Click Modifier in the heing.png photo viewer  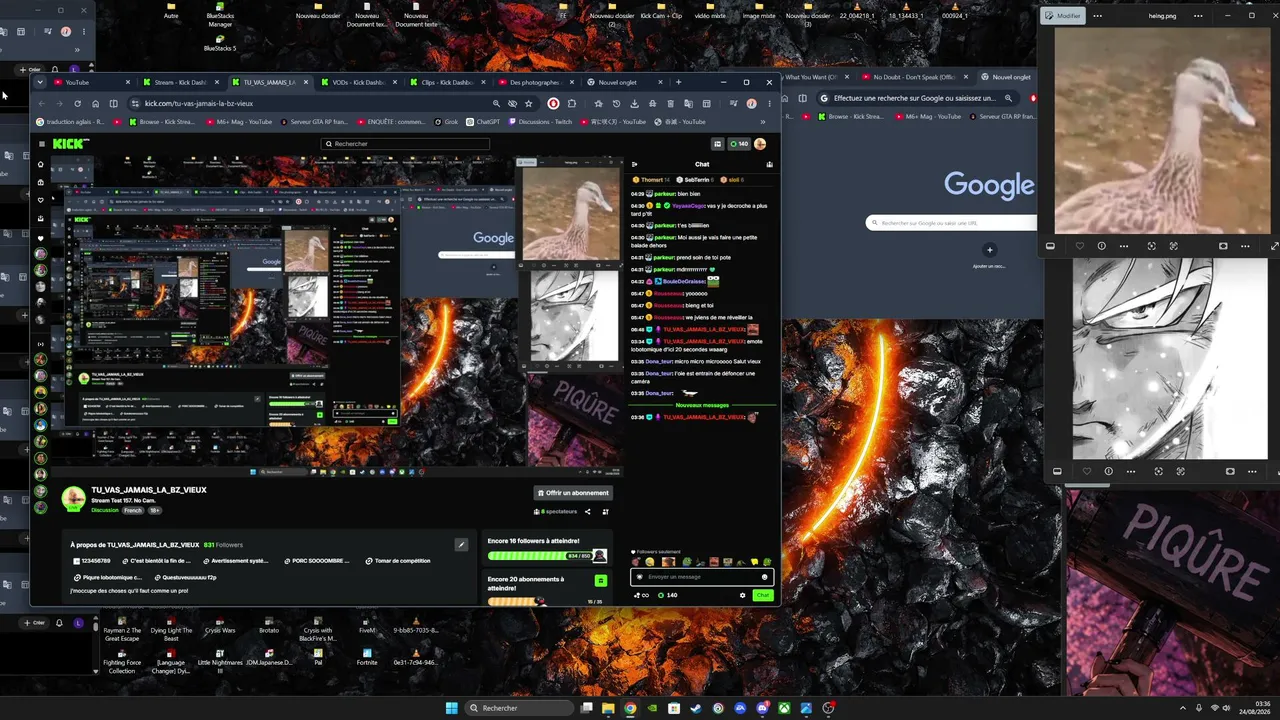pyautogui.click(x=1063, y=16)
